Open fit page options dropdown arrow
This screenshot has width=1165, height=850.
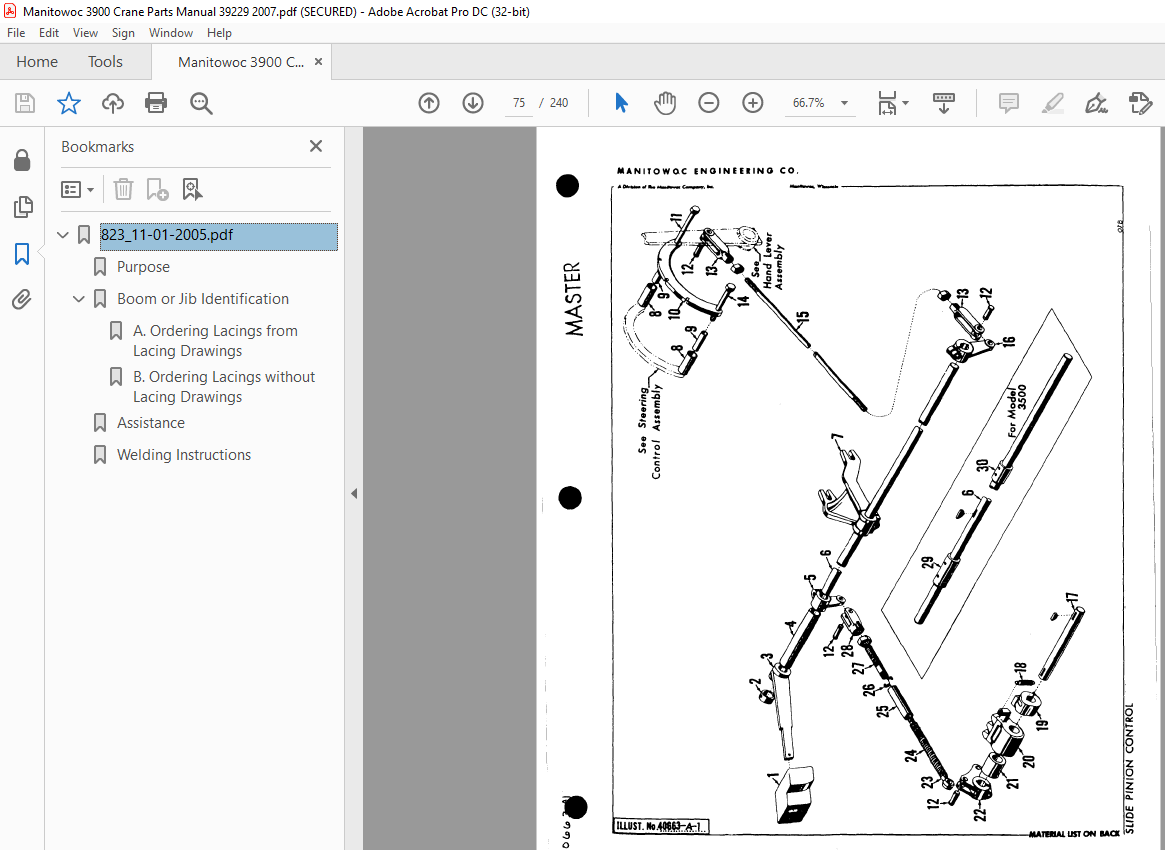905,103
